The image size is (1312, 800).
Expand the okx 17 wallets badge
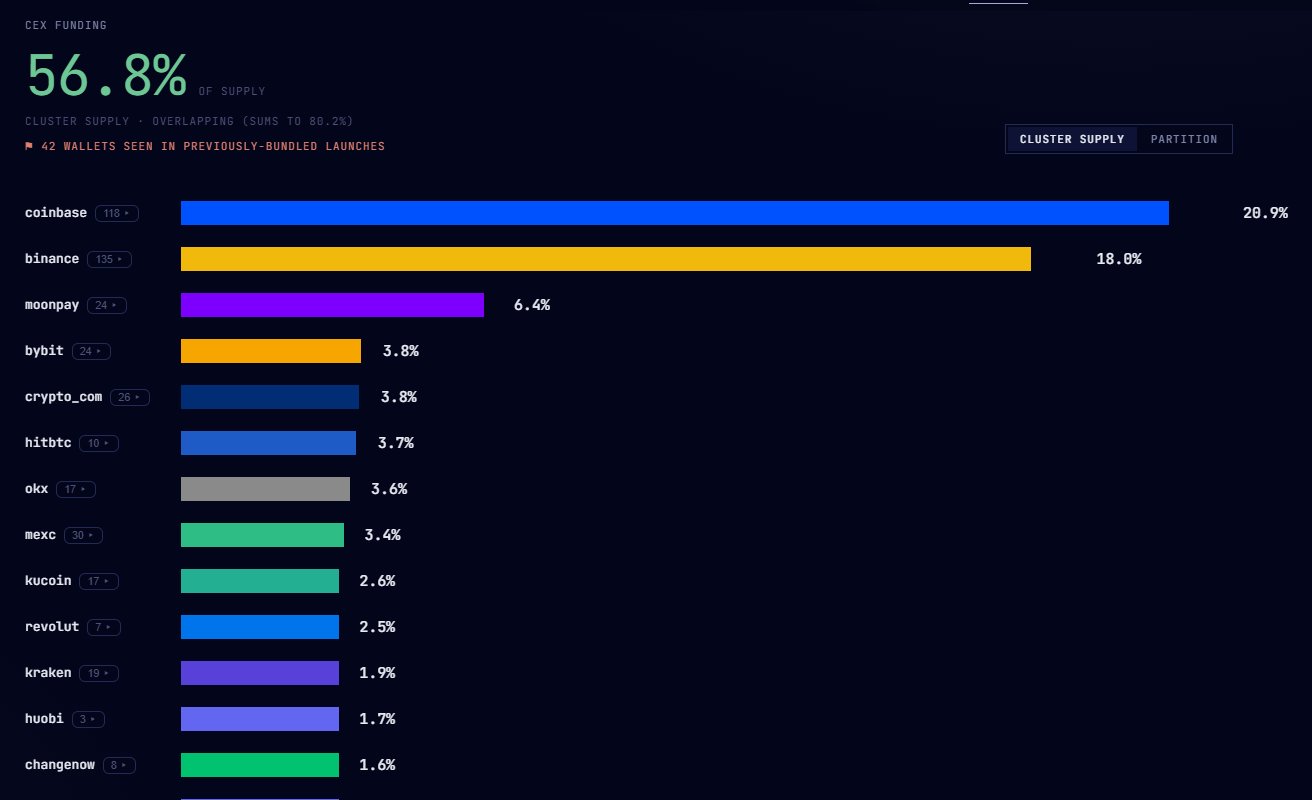coord(76,489)
